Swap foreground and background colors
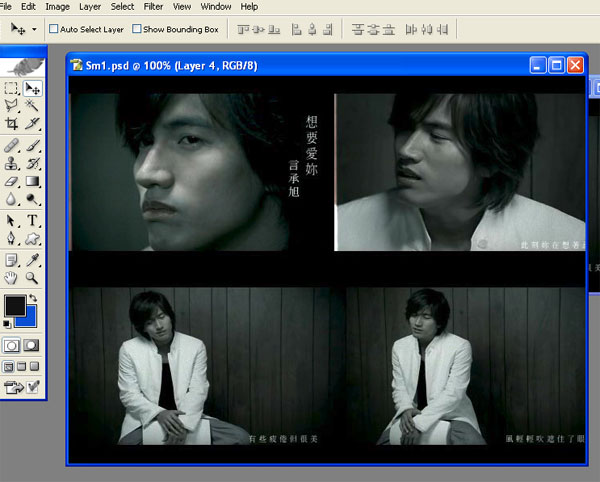Viewport: 600px width, 482px height. 33,298
